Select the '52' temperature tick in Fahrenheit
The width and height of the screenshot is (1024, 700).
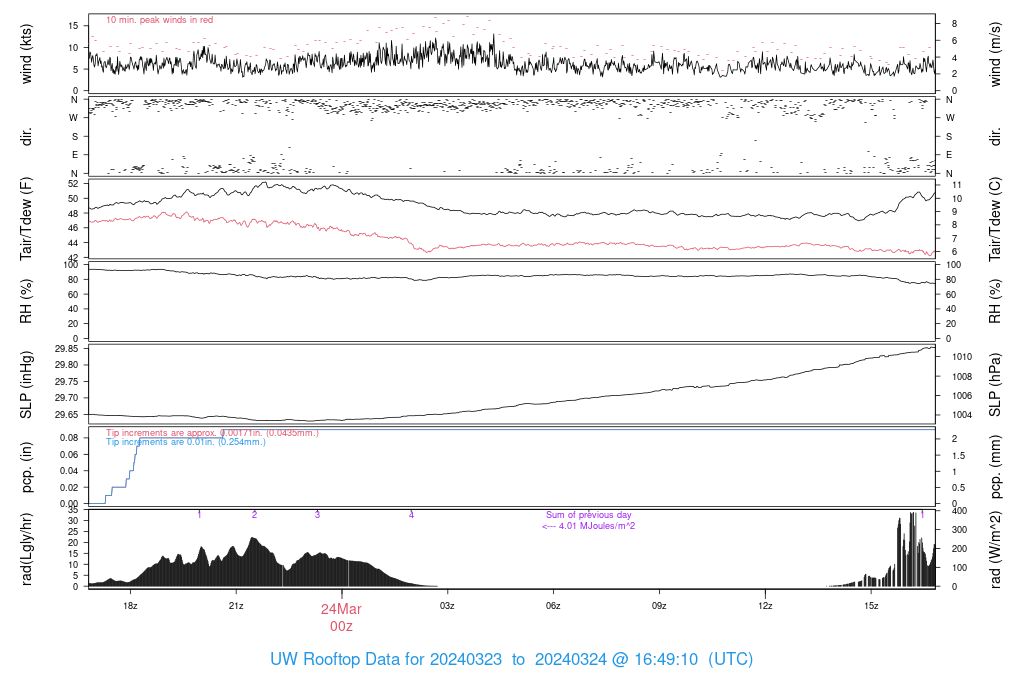(73, 183)
